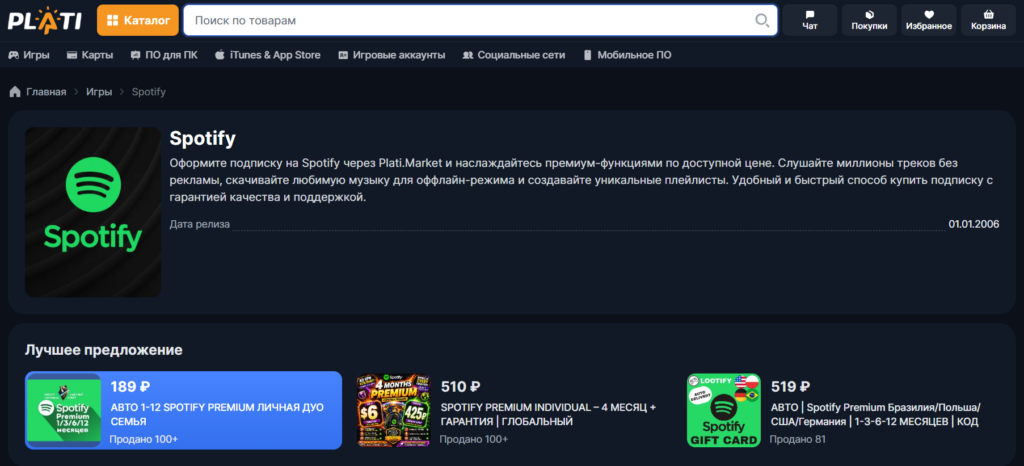Click Spotify breadcrumb text
Image resolution: width=1024 pixels, height=466 pixels.
[149, 92]
